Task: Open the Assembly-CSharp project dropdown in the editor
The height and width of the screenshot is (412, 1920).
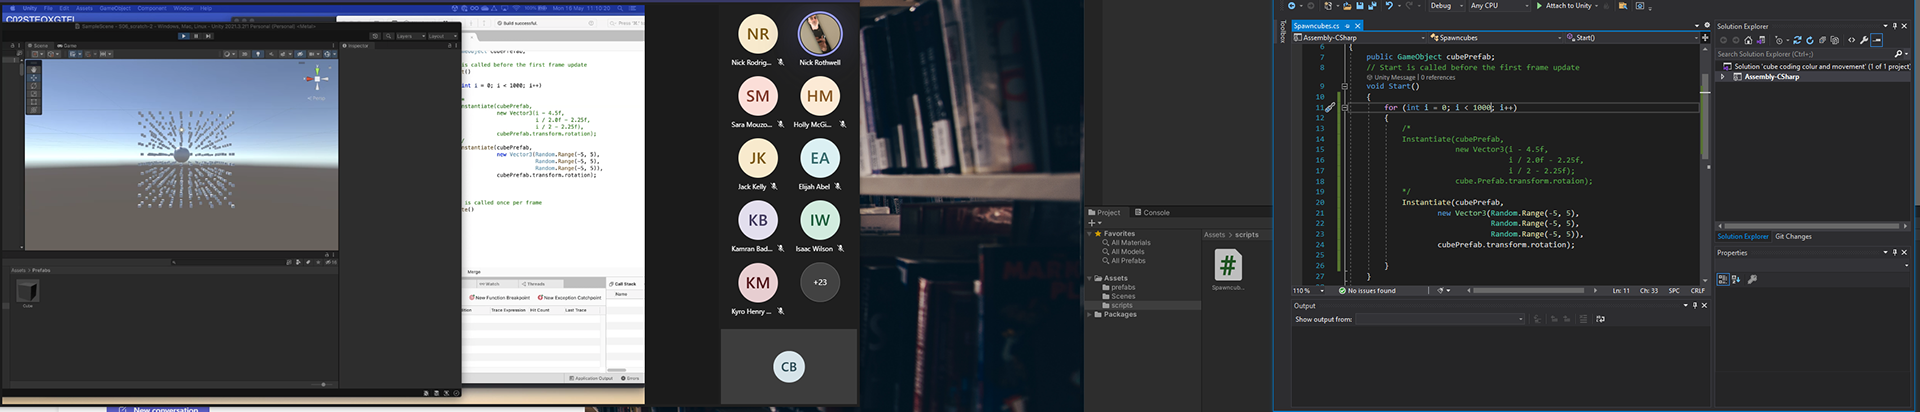Action: click(x=1360, y=37)
